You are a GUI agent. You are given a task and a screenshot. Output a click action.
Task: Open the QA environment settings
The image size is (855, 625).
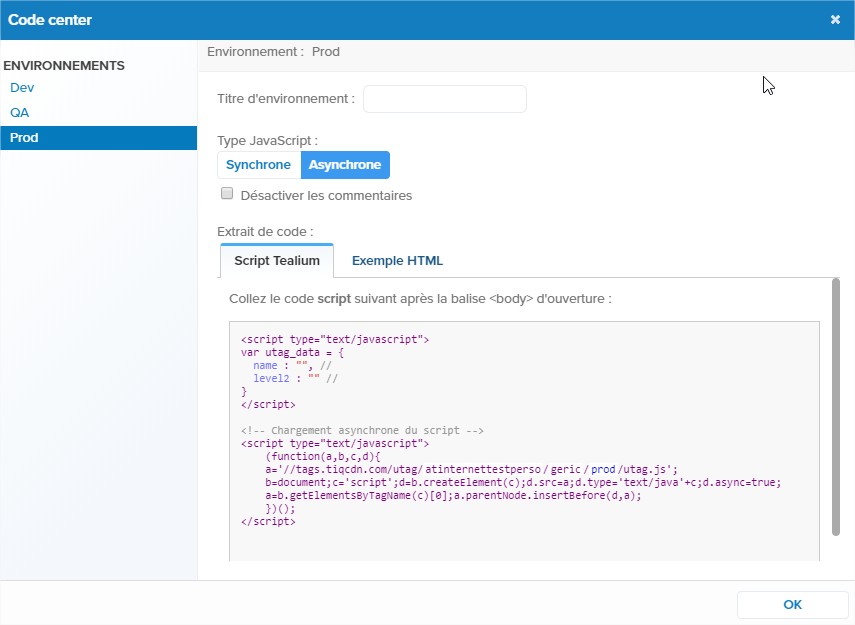click(x=19, y=112)
